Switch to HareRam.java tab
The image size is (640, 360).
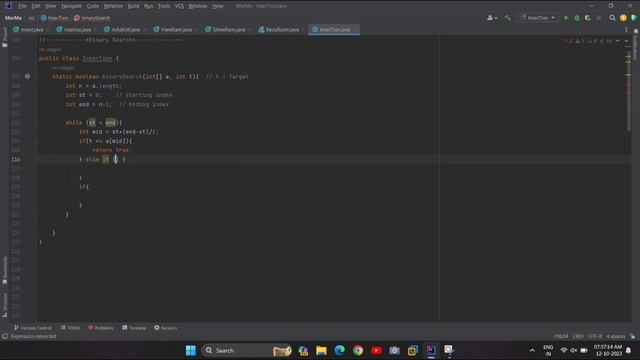(x=176, y=29)
